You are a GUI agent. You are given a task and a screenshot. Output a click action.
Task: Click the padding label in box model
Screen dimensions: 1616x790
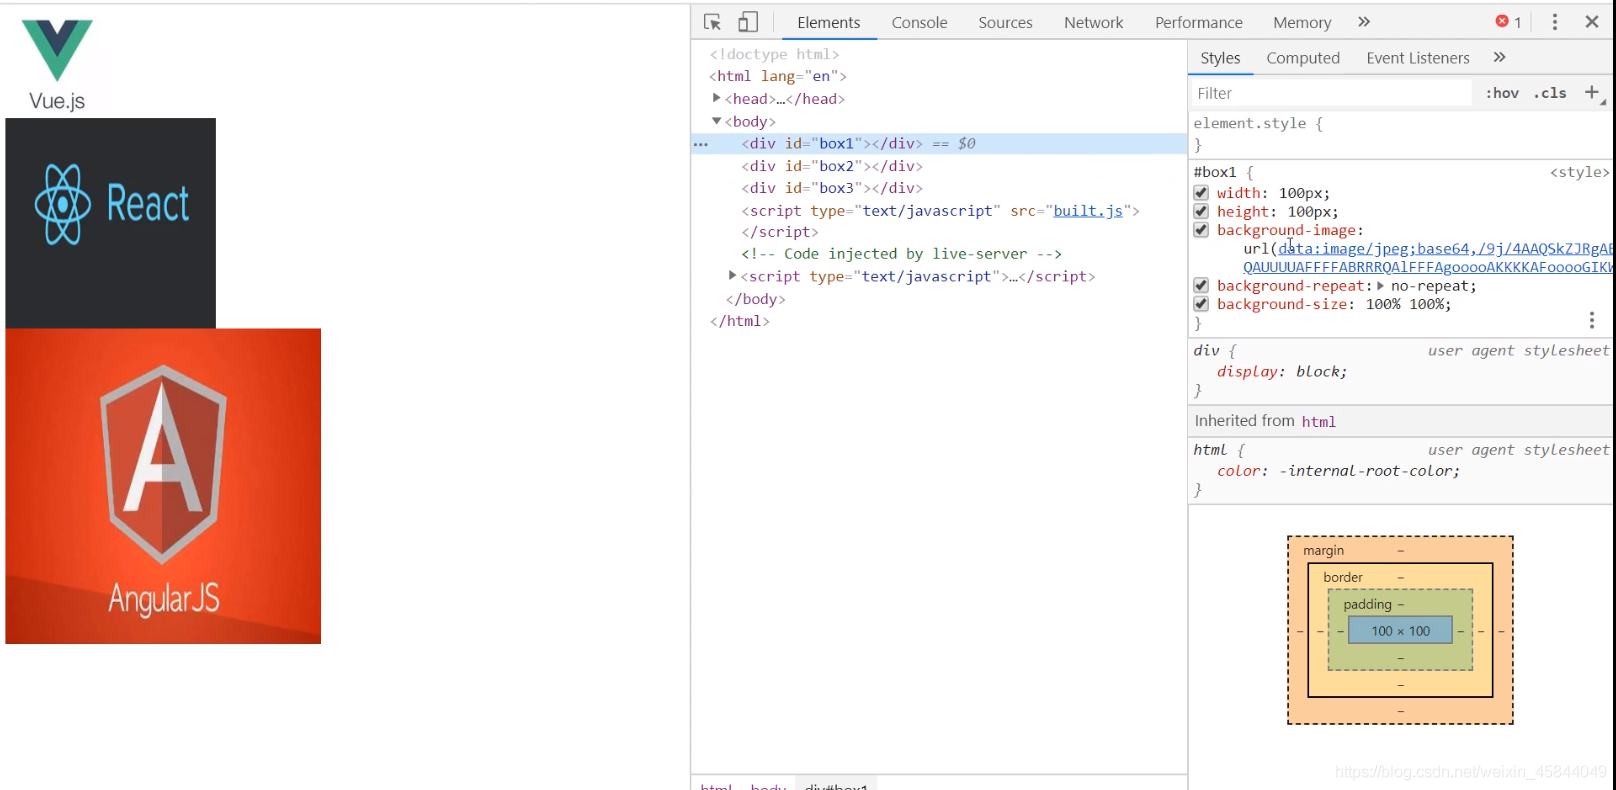tap(1367, 604)
